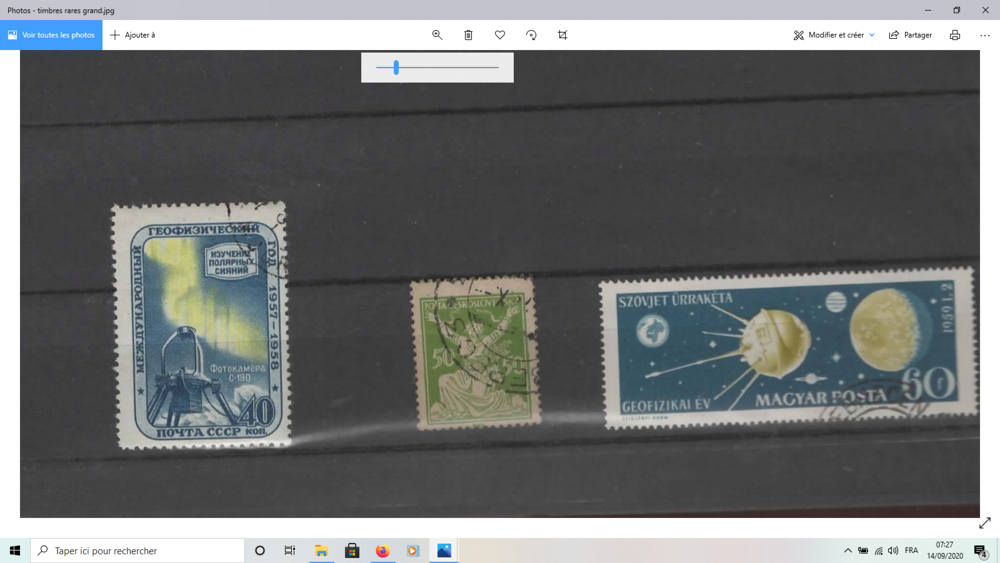Click the Magyar Posta space stamp
This screenshot has height=563, width=1000.
[788, 347]
